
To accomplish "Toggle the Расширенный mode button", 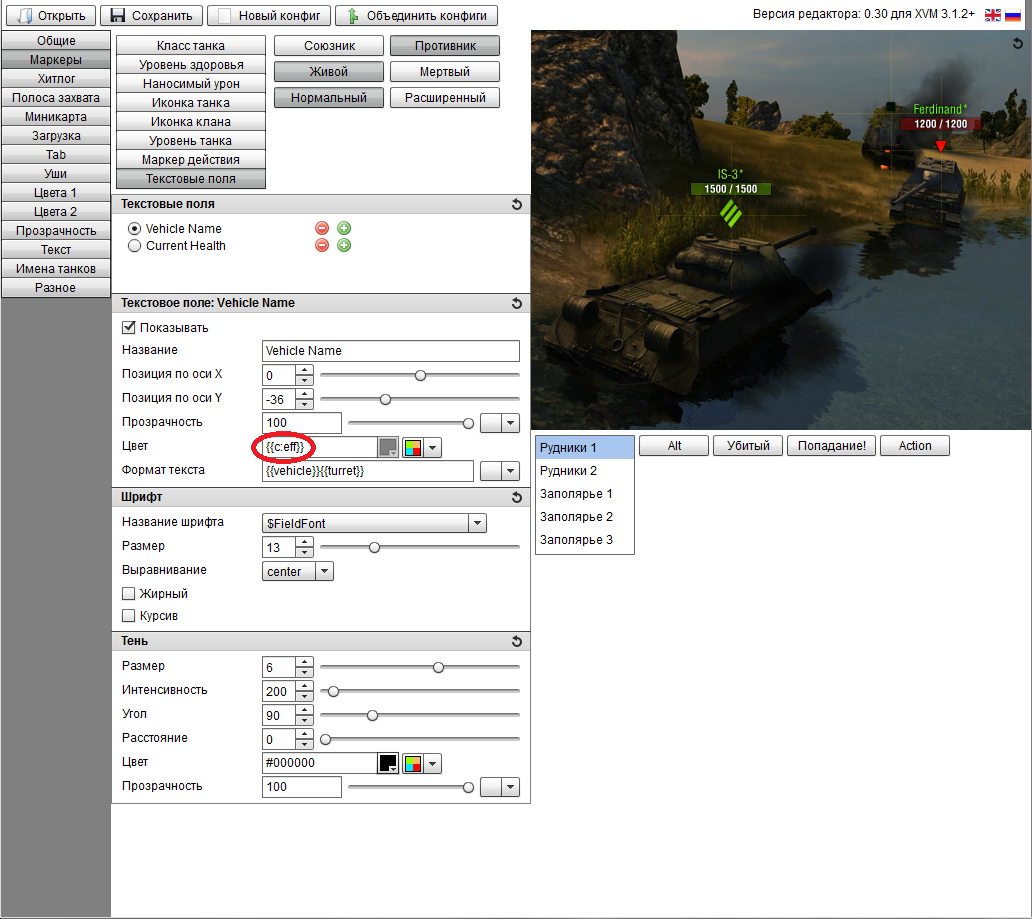I will [445, 97].
